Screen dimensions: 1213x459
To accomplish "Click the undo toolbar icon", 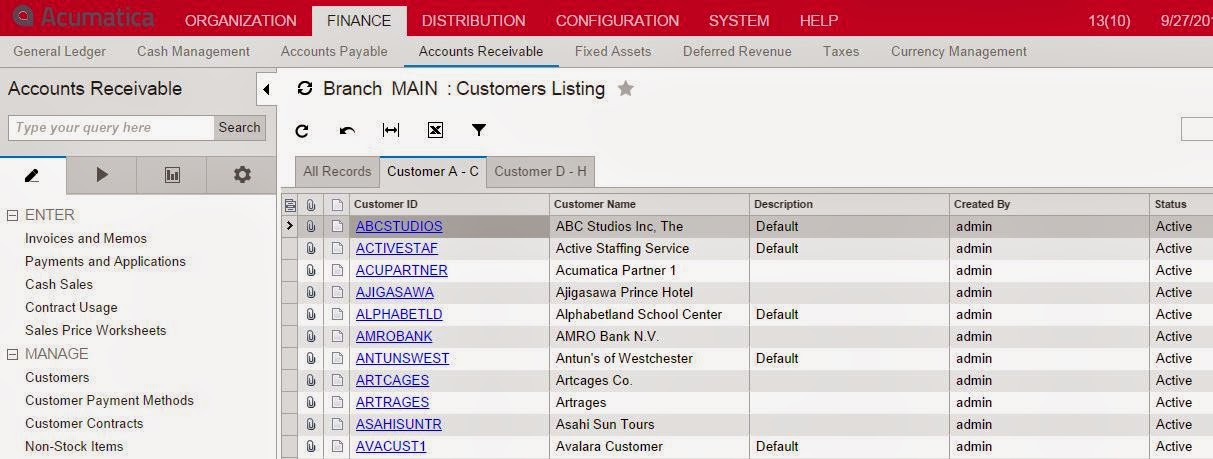I will pos(347,130).
